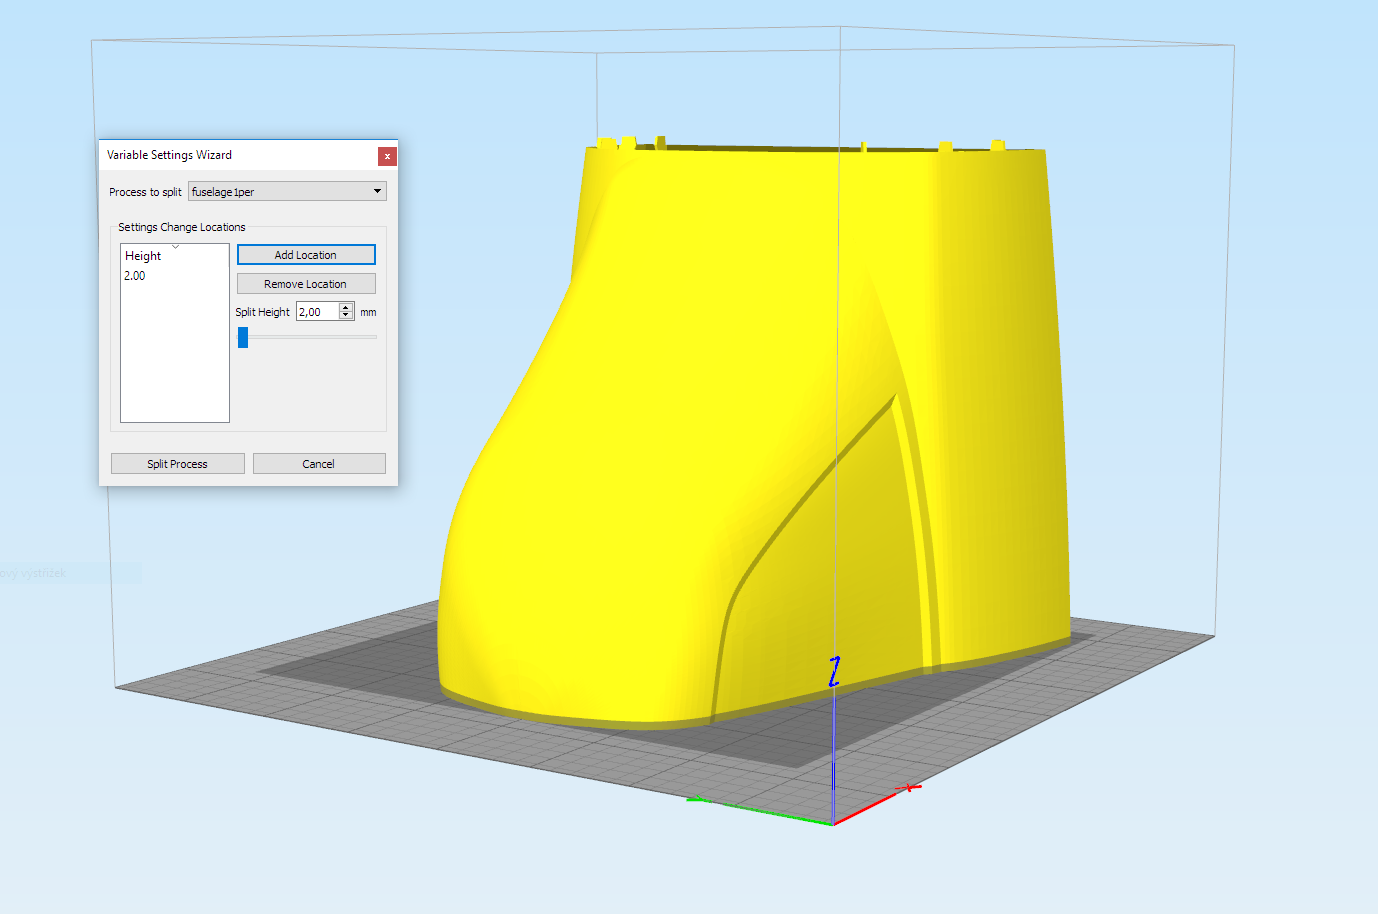Click the blue Z axis label
Image resolution: width=1378 pixels, height=914 pixels.
click(x=834, y=672)
